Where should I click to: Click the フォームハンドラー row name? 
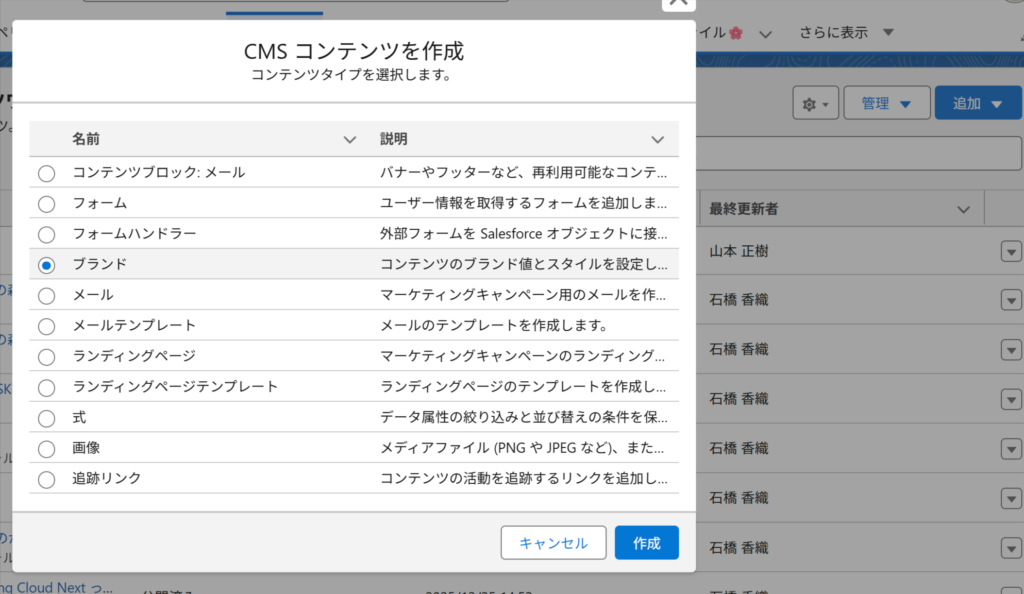[x=134, y=233]
